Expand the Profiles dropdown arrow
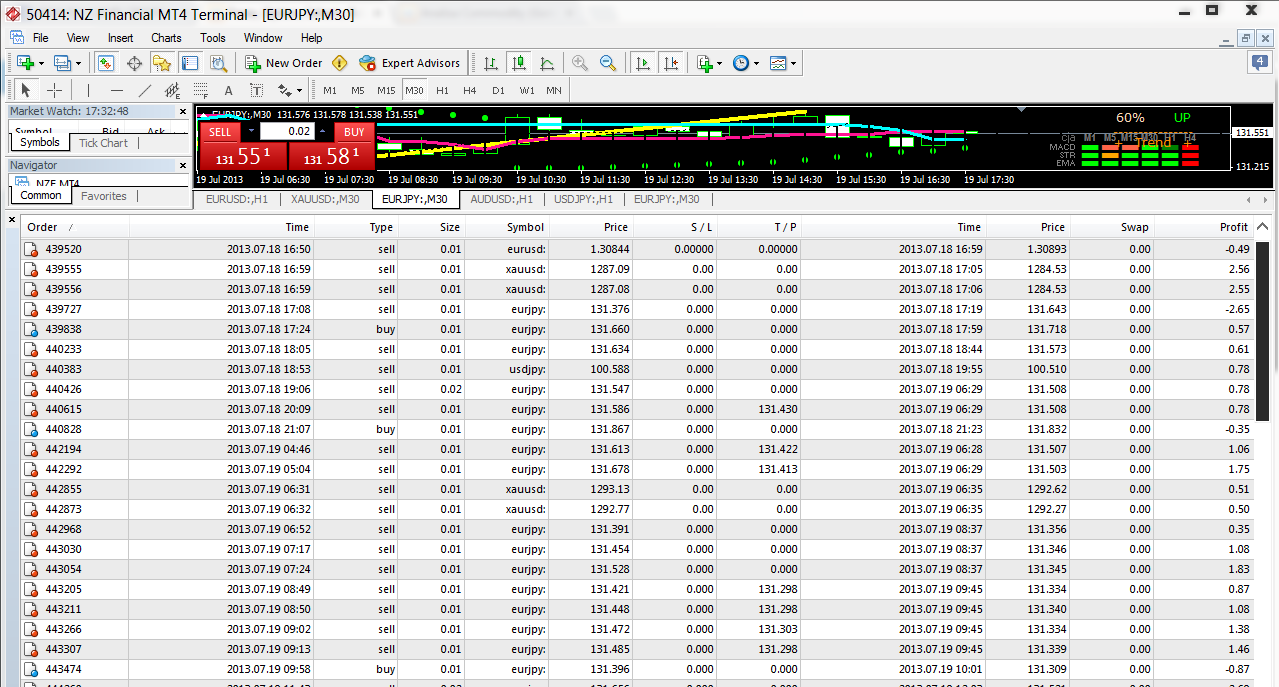Screen dimensions: 1279x687 click(78, 63)
